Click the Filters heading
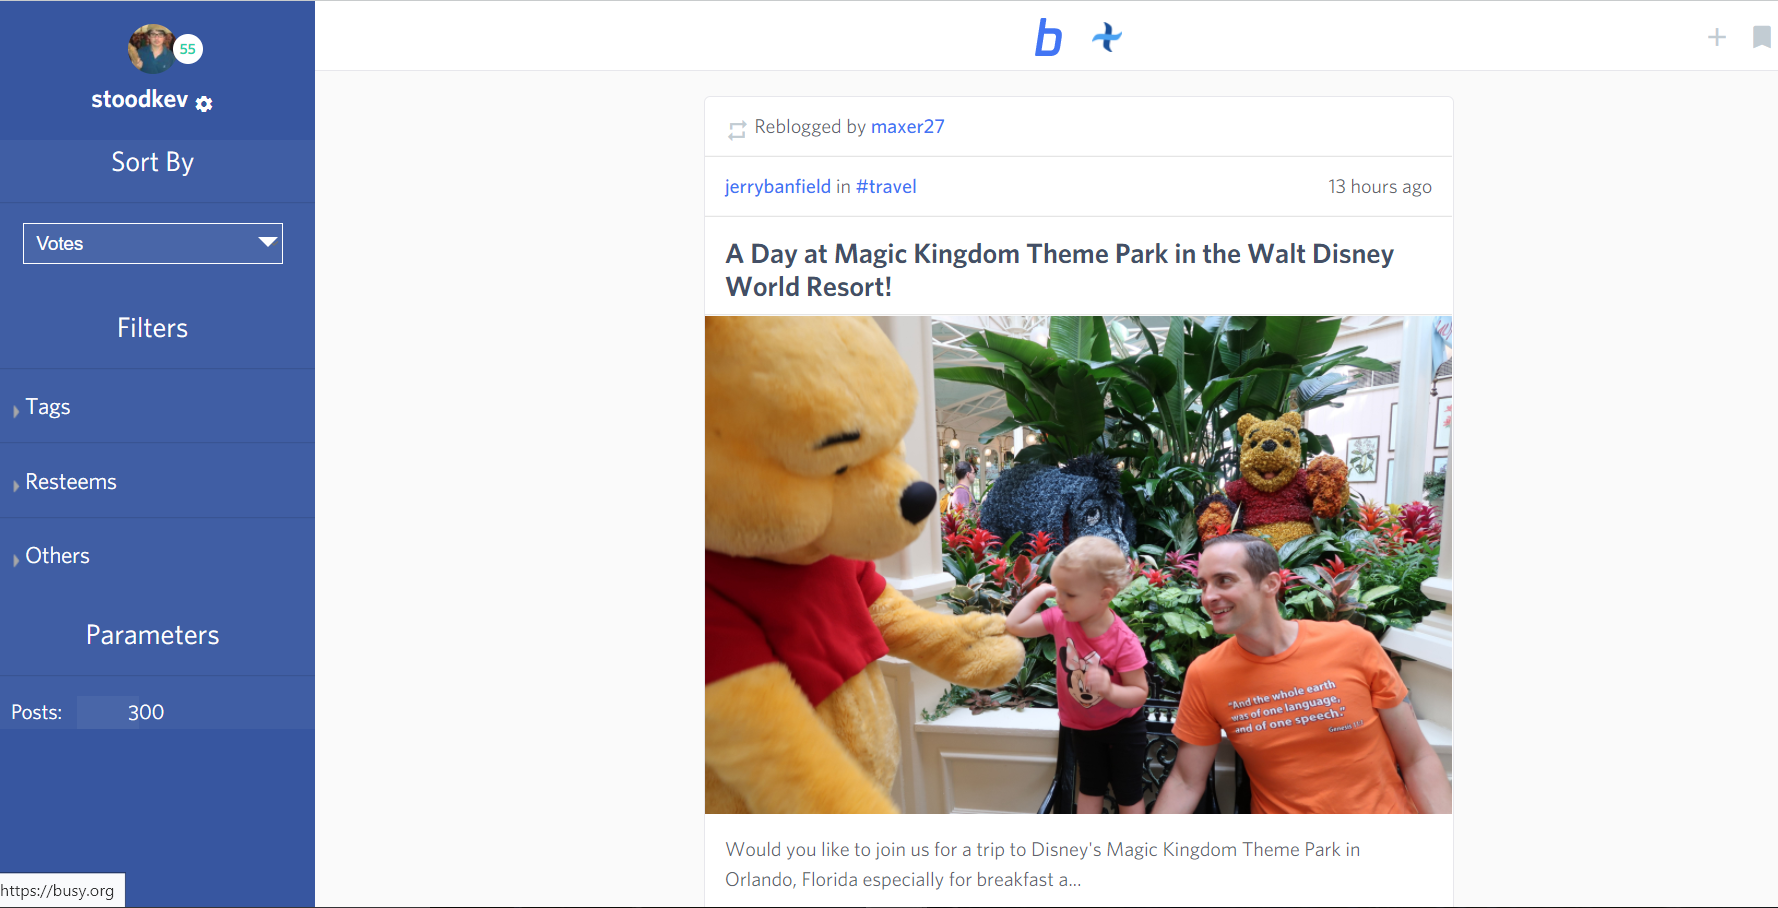This screenshot has height=908, width=1778. pos(153,328)
